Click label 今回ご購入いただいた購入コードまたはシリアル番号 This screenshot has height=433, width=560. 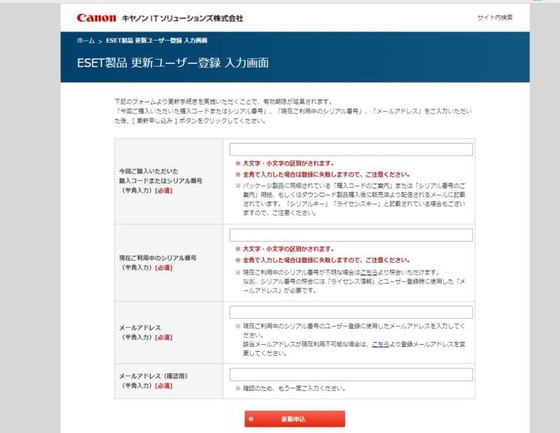[x=161, y=176]
